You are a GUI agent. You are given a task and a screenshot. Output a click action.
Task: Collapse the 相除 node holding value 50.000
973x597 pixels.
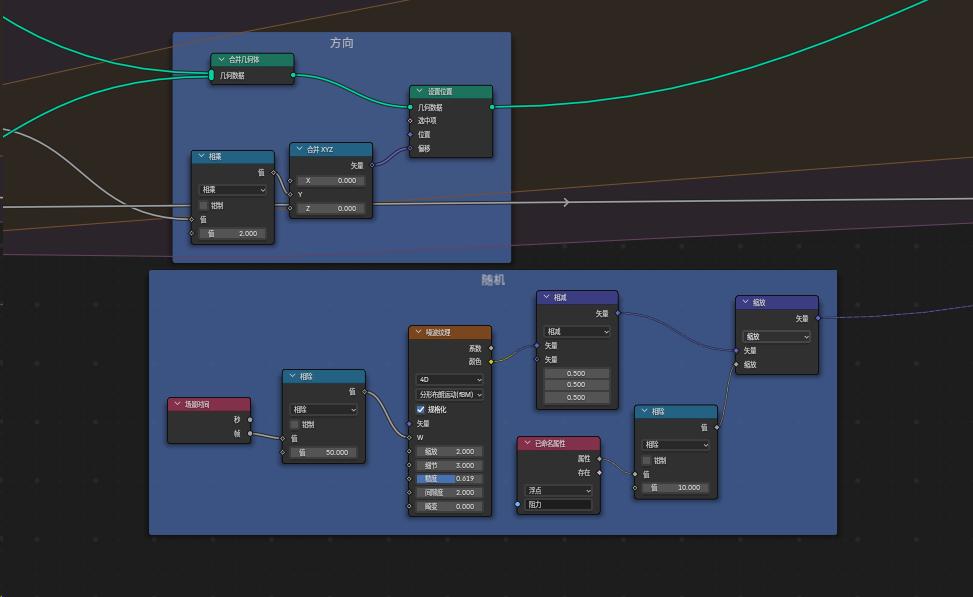click(x=292, y=376)
